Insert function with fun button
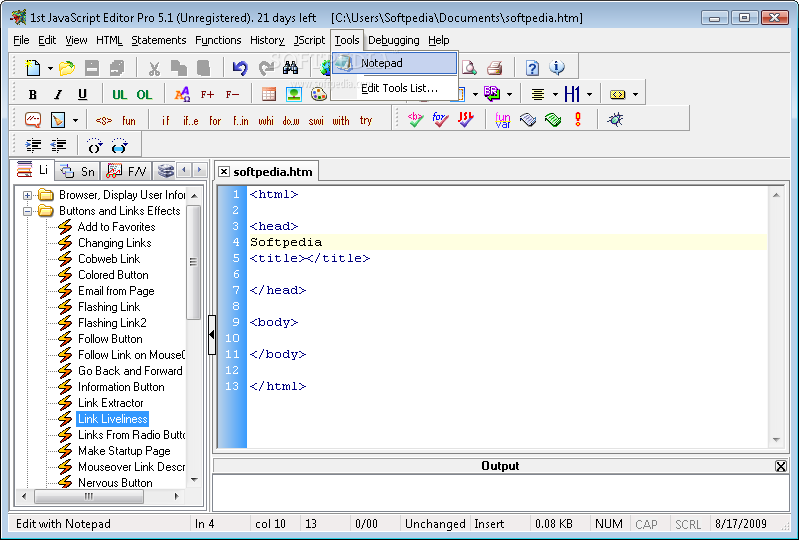This screenshot has width=799, height=540. 128,121
